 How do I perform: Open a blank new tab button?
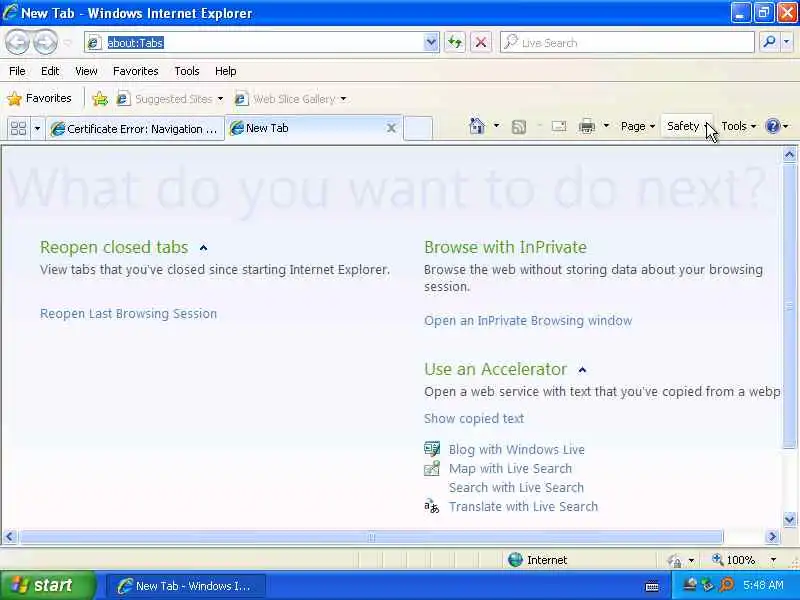point(418,128)
